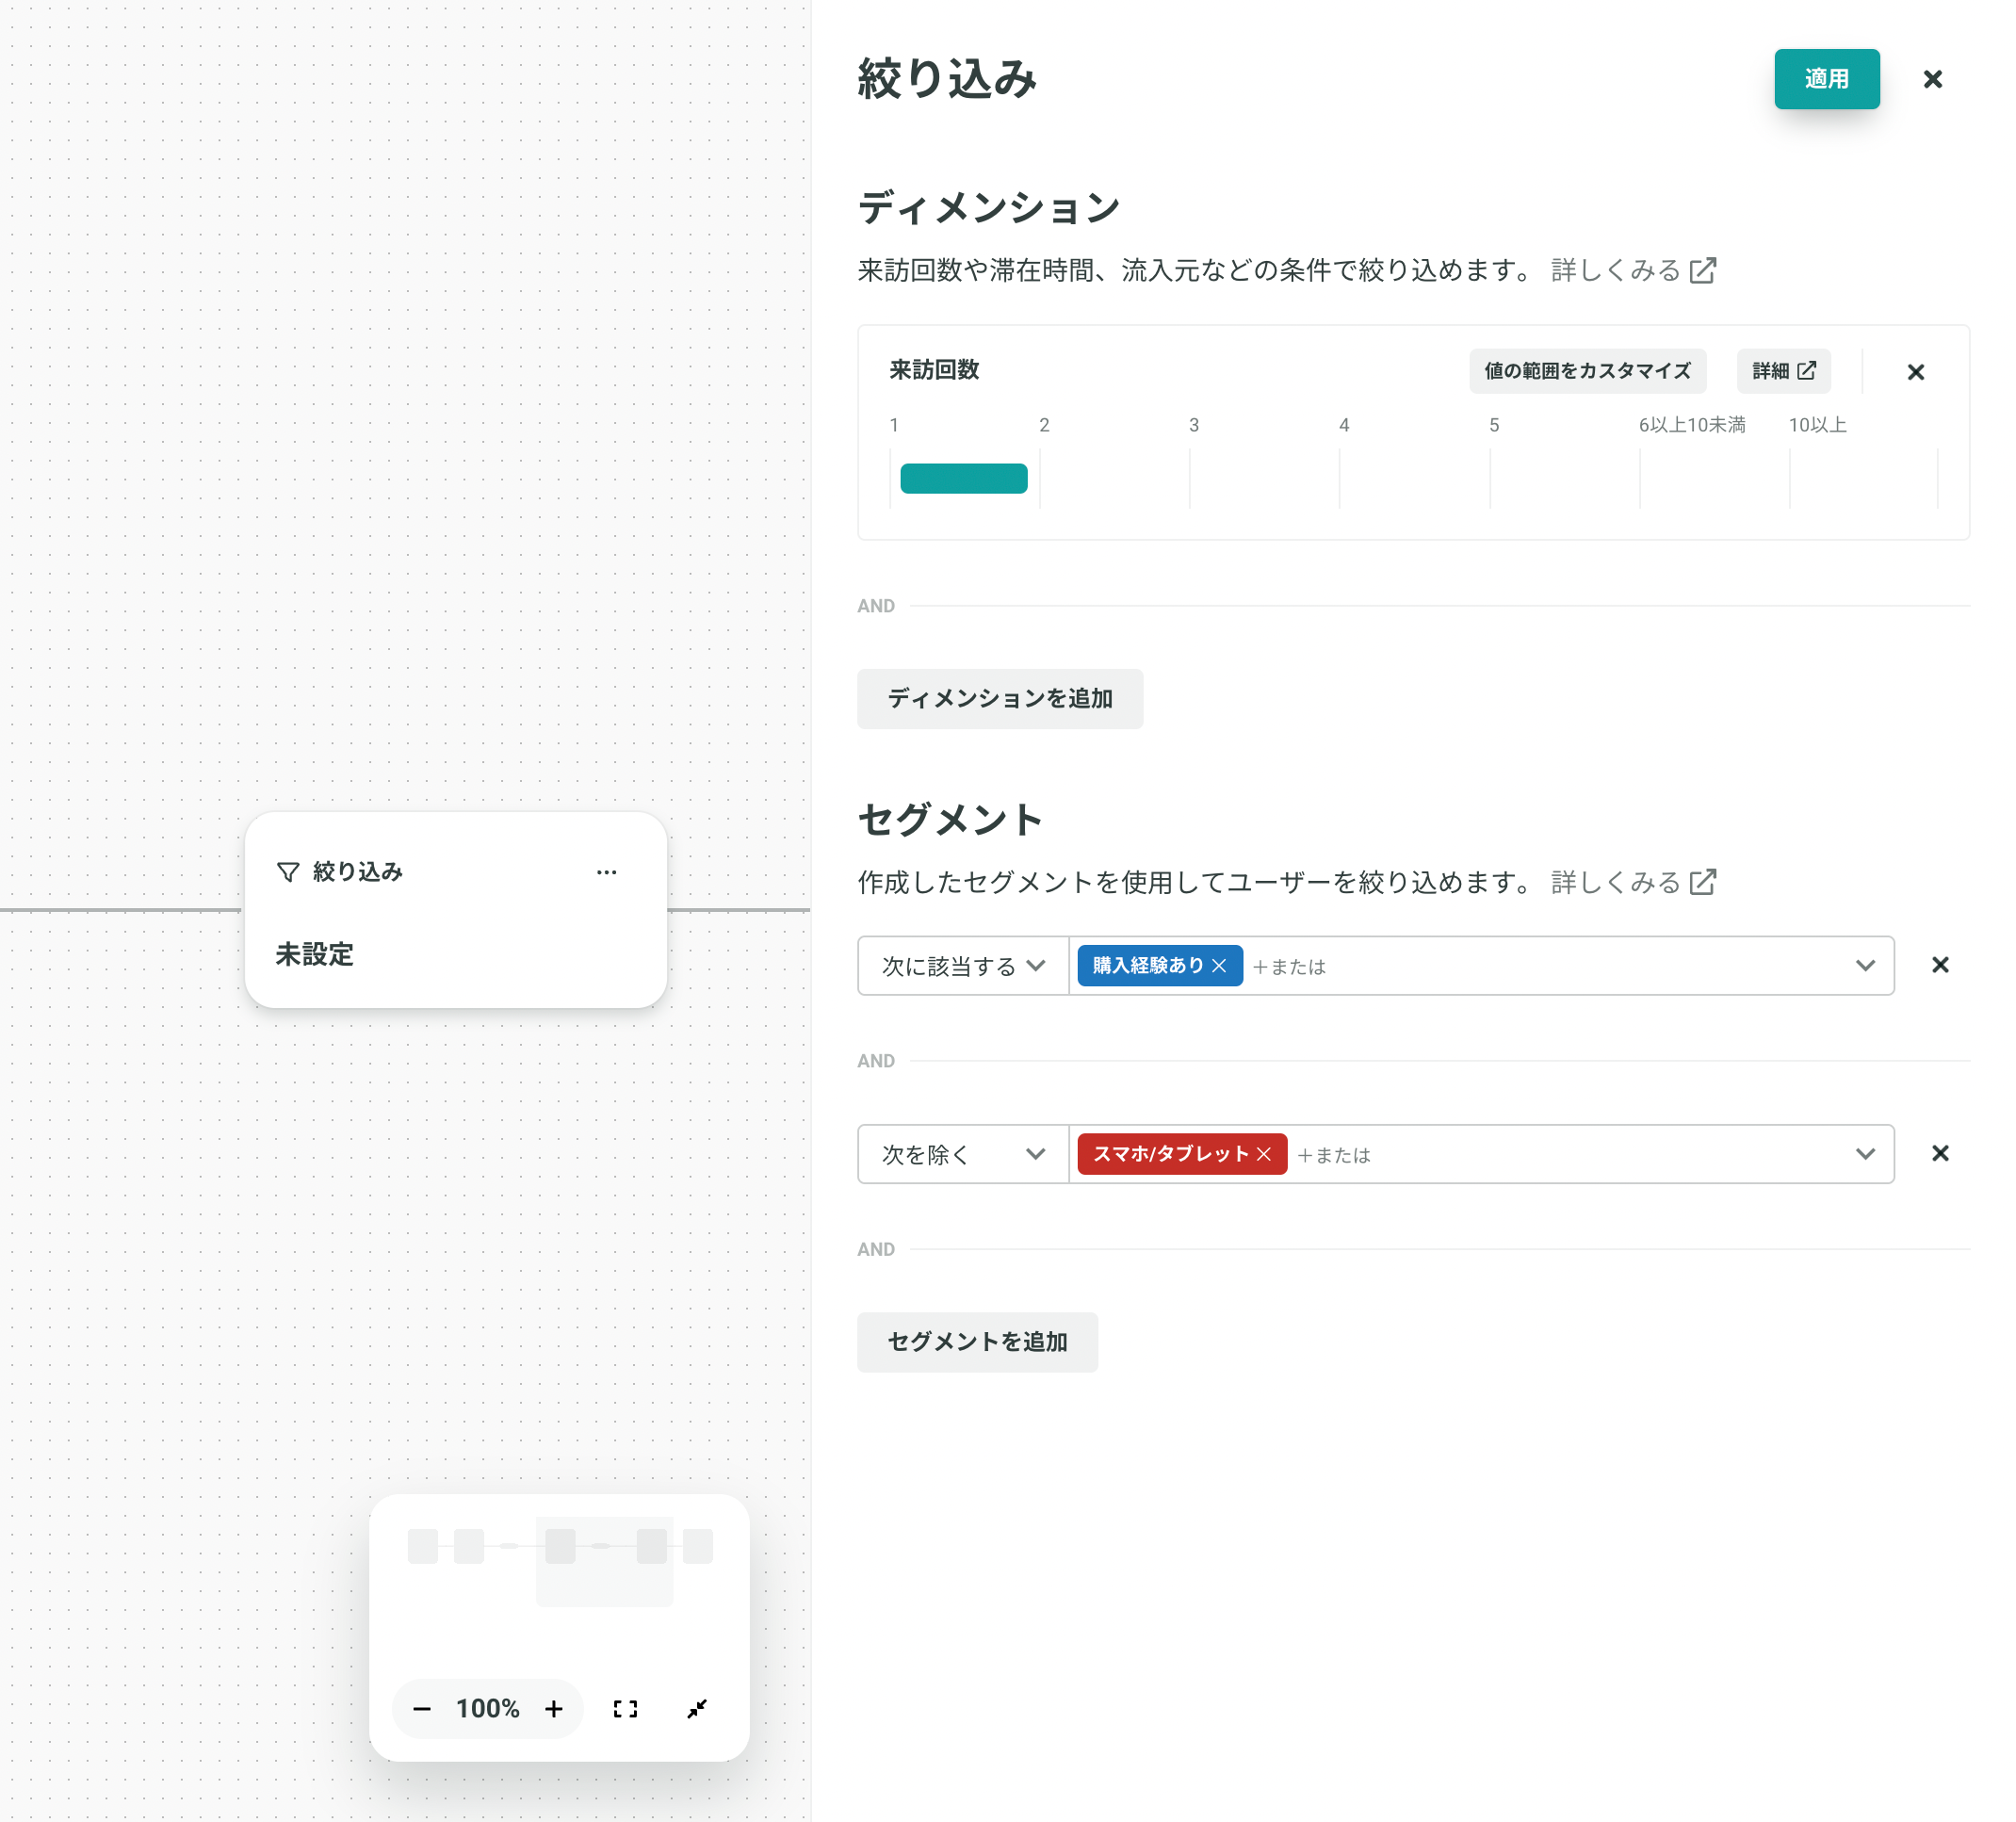Delete the 次に該当する segment row

coord(1940,965)
